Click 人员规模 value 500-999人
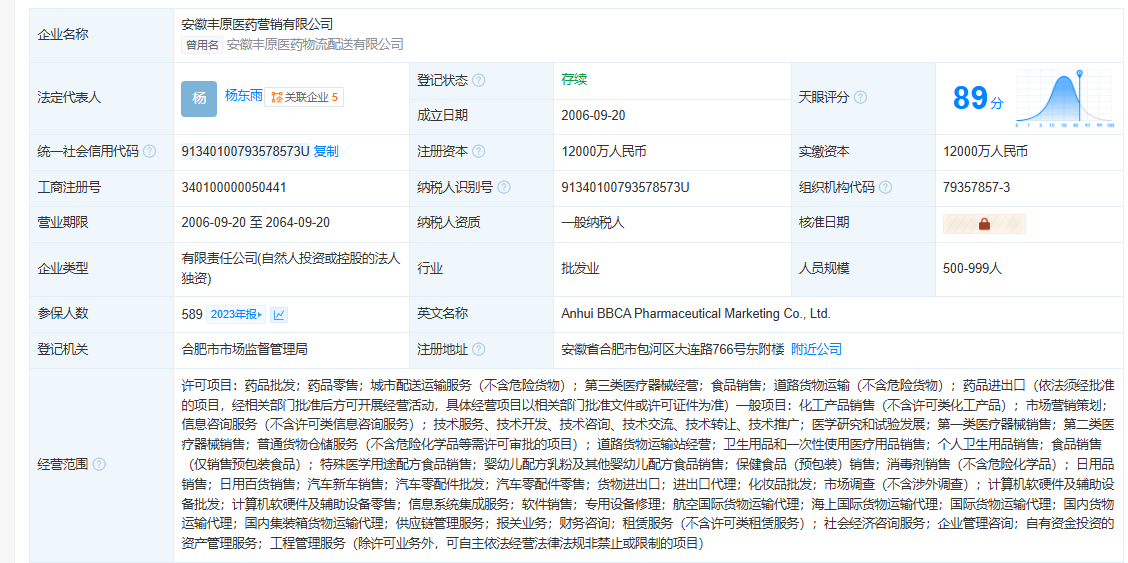This screenshot has width=1128, height=563. [x=972, y=269]
